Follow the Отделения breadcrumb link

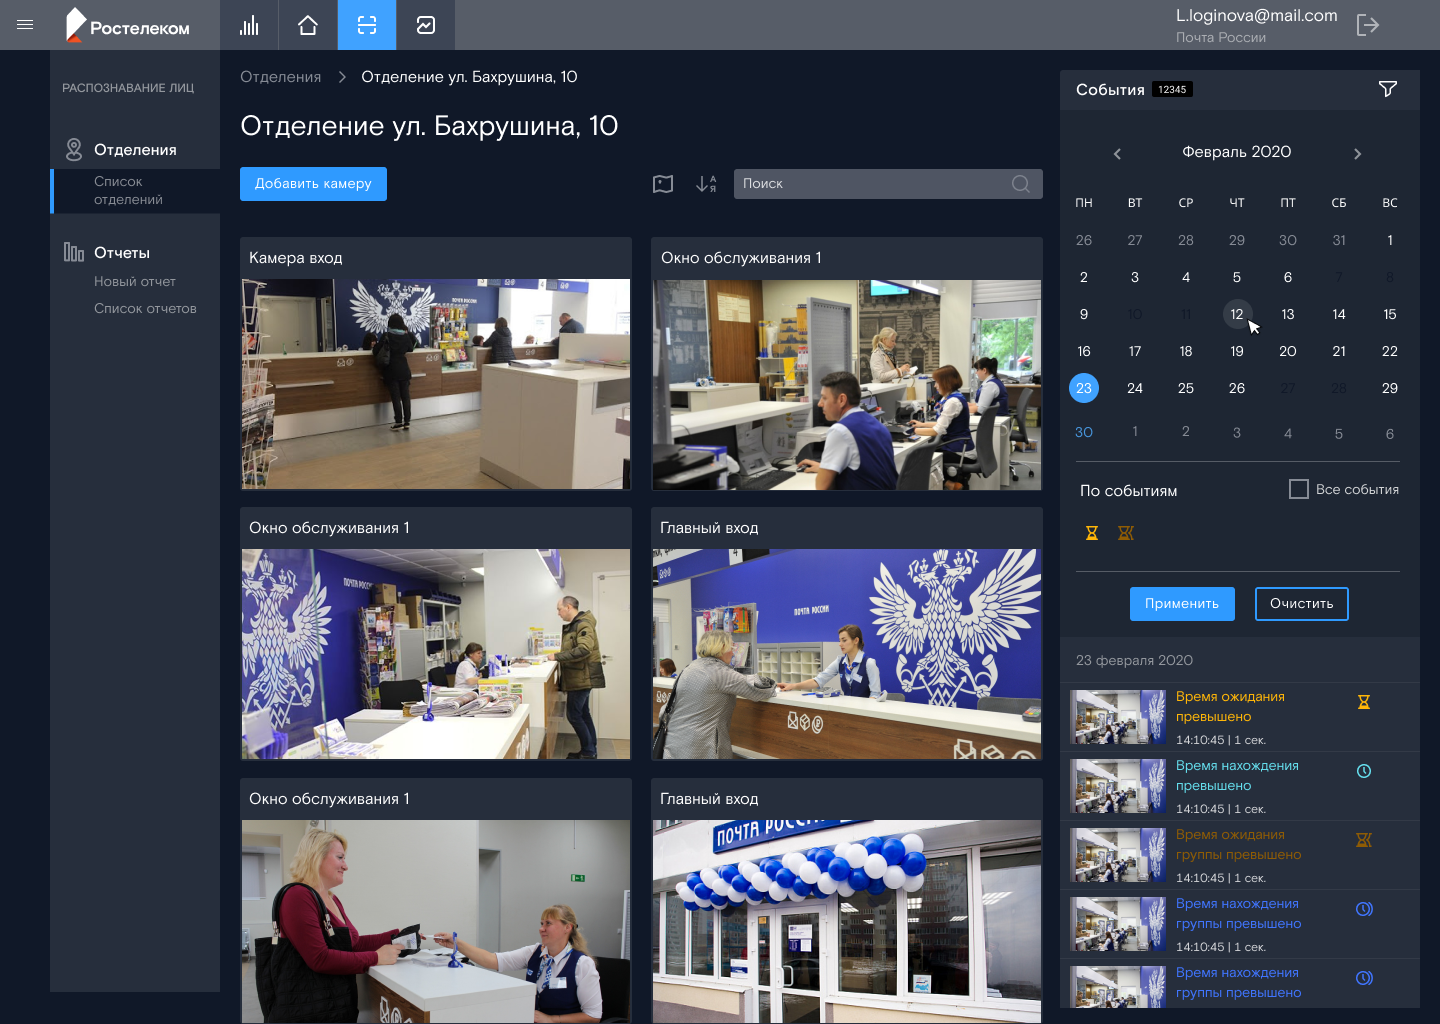point(281,77)
